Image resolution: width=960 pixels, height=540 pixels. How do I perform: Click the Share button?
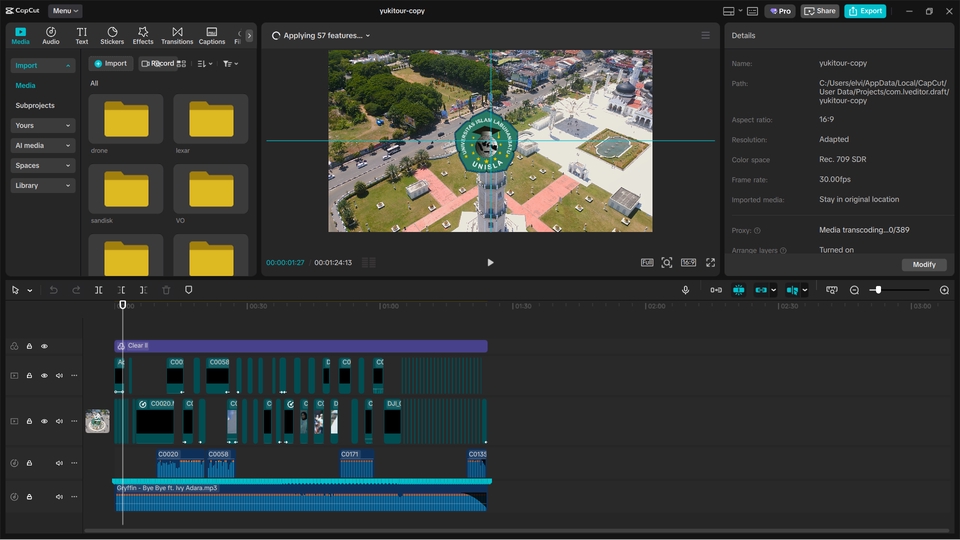[x=819, y=11]
